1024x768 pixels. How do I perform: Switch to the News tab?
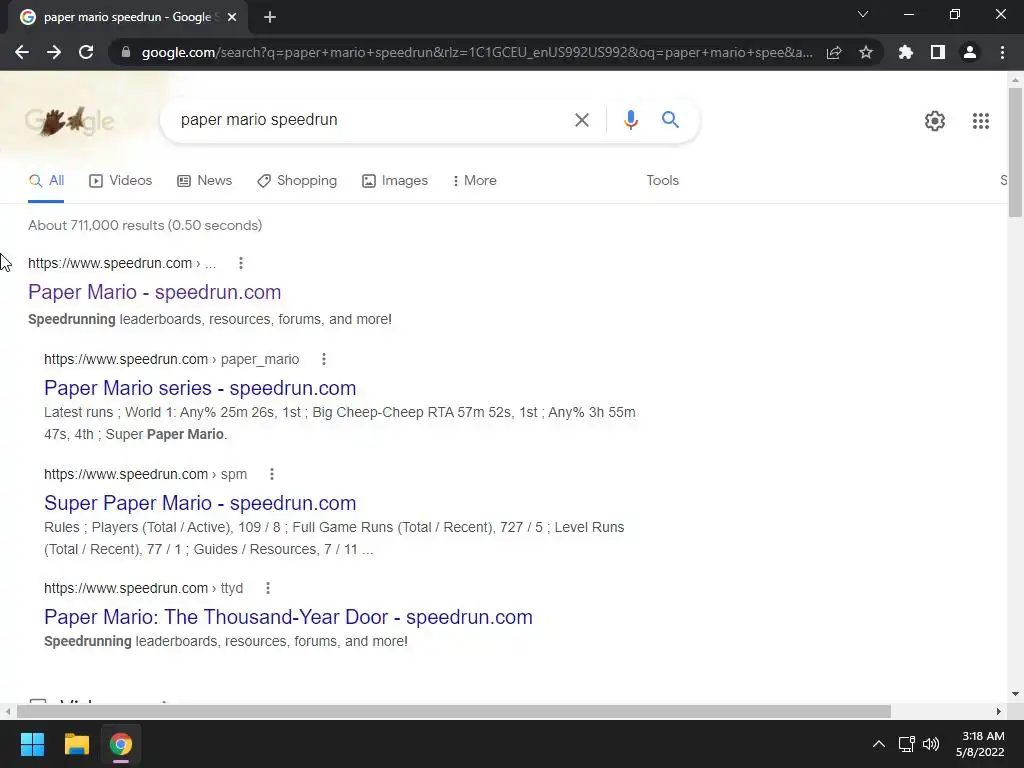[205, 181]
